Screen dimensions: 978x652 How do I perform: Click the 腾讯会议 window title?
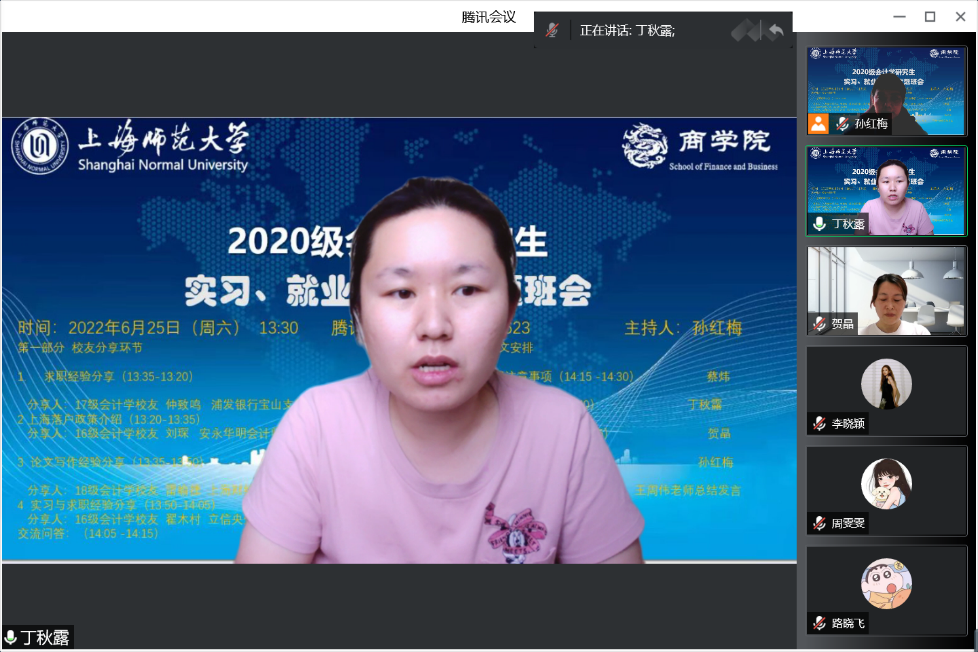pyautogui.click(x=488, y=17)
